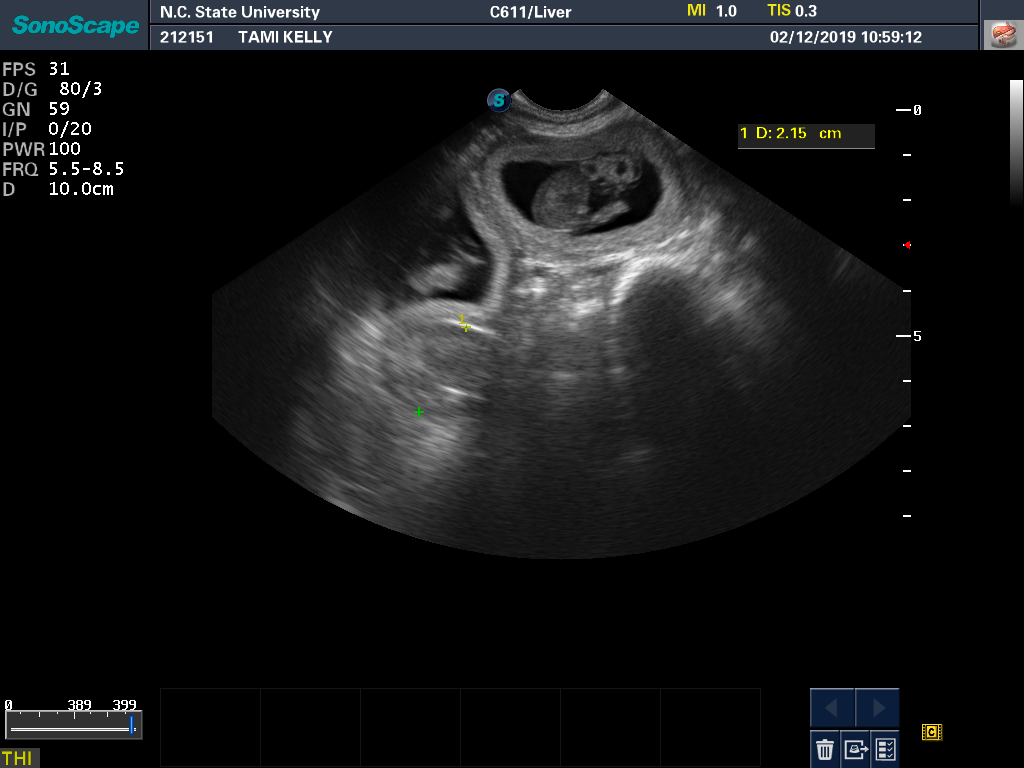
Task: Go to previous image with left arrow
Action: point(832,708)
